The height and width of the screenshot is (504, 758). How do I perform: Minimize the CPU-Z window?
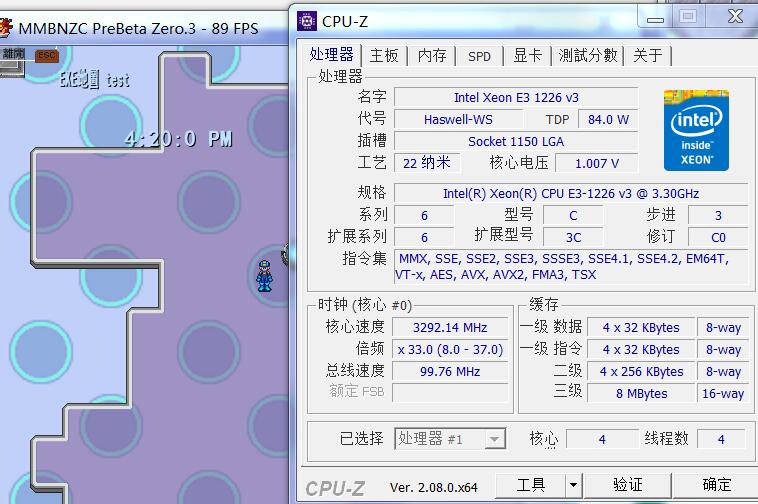click(655, 18)
